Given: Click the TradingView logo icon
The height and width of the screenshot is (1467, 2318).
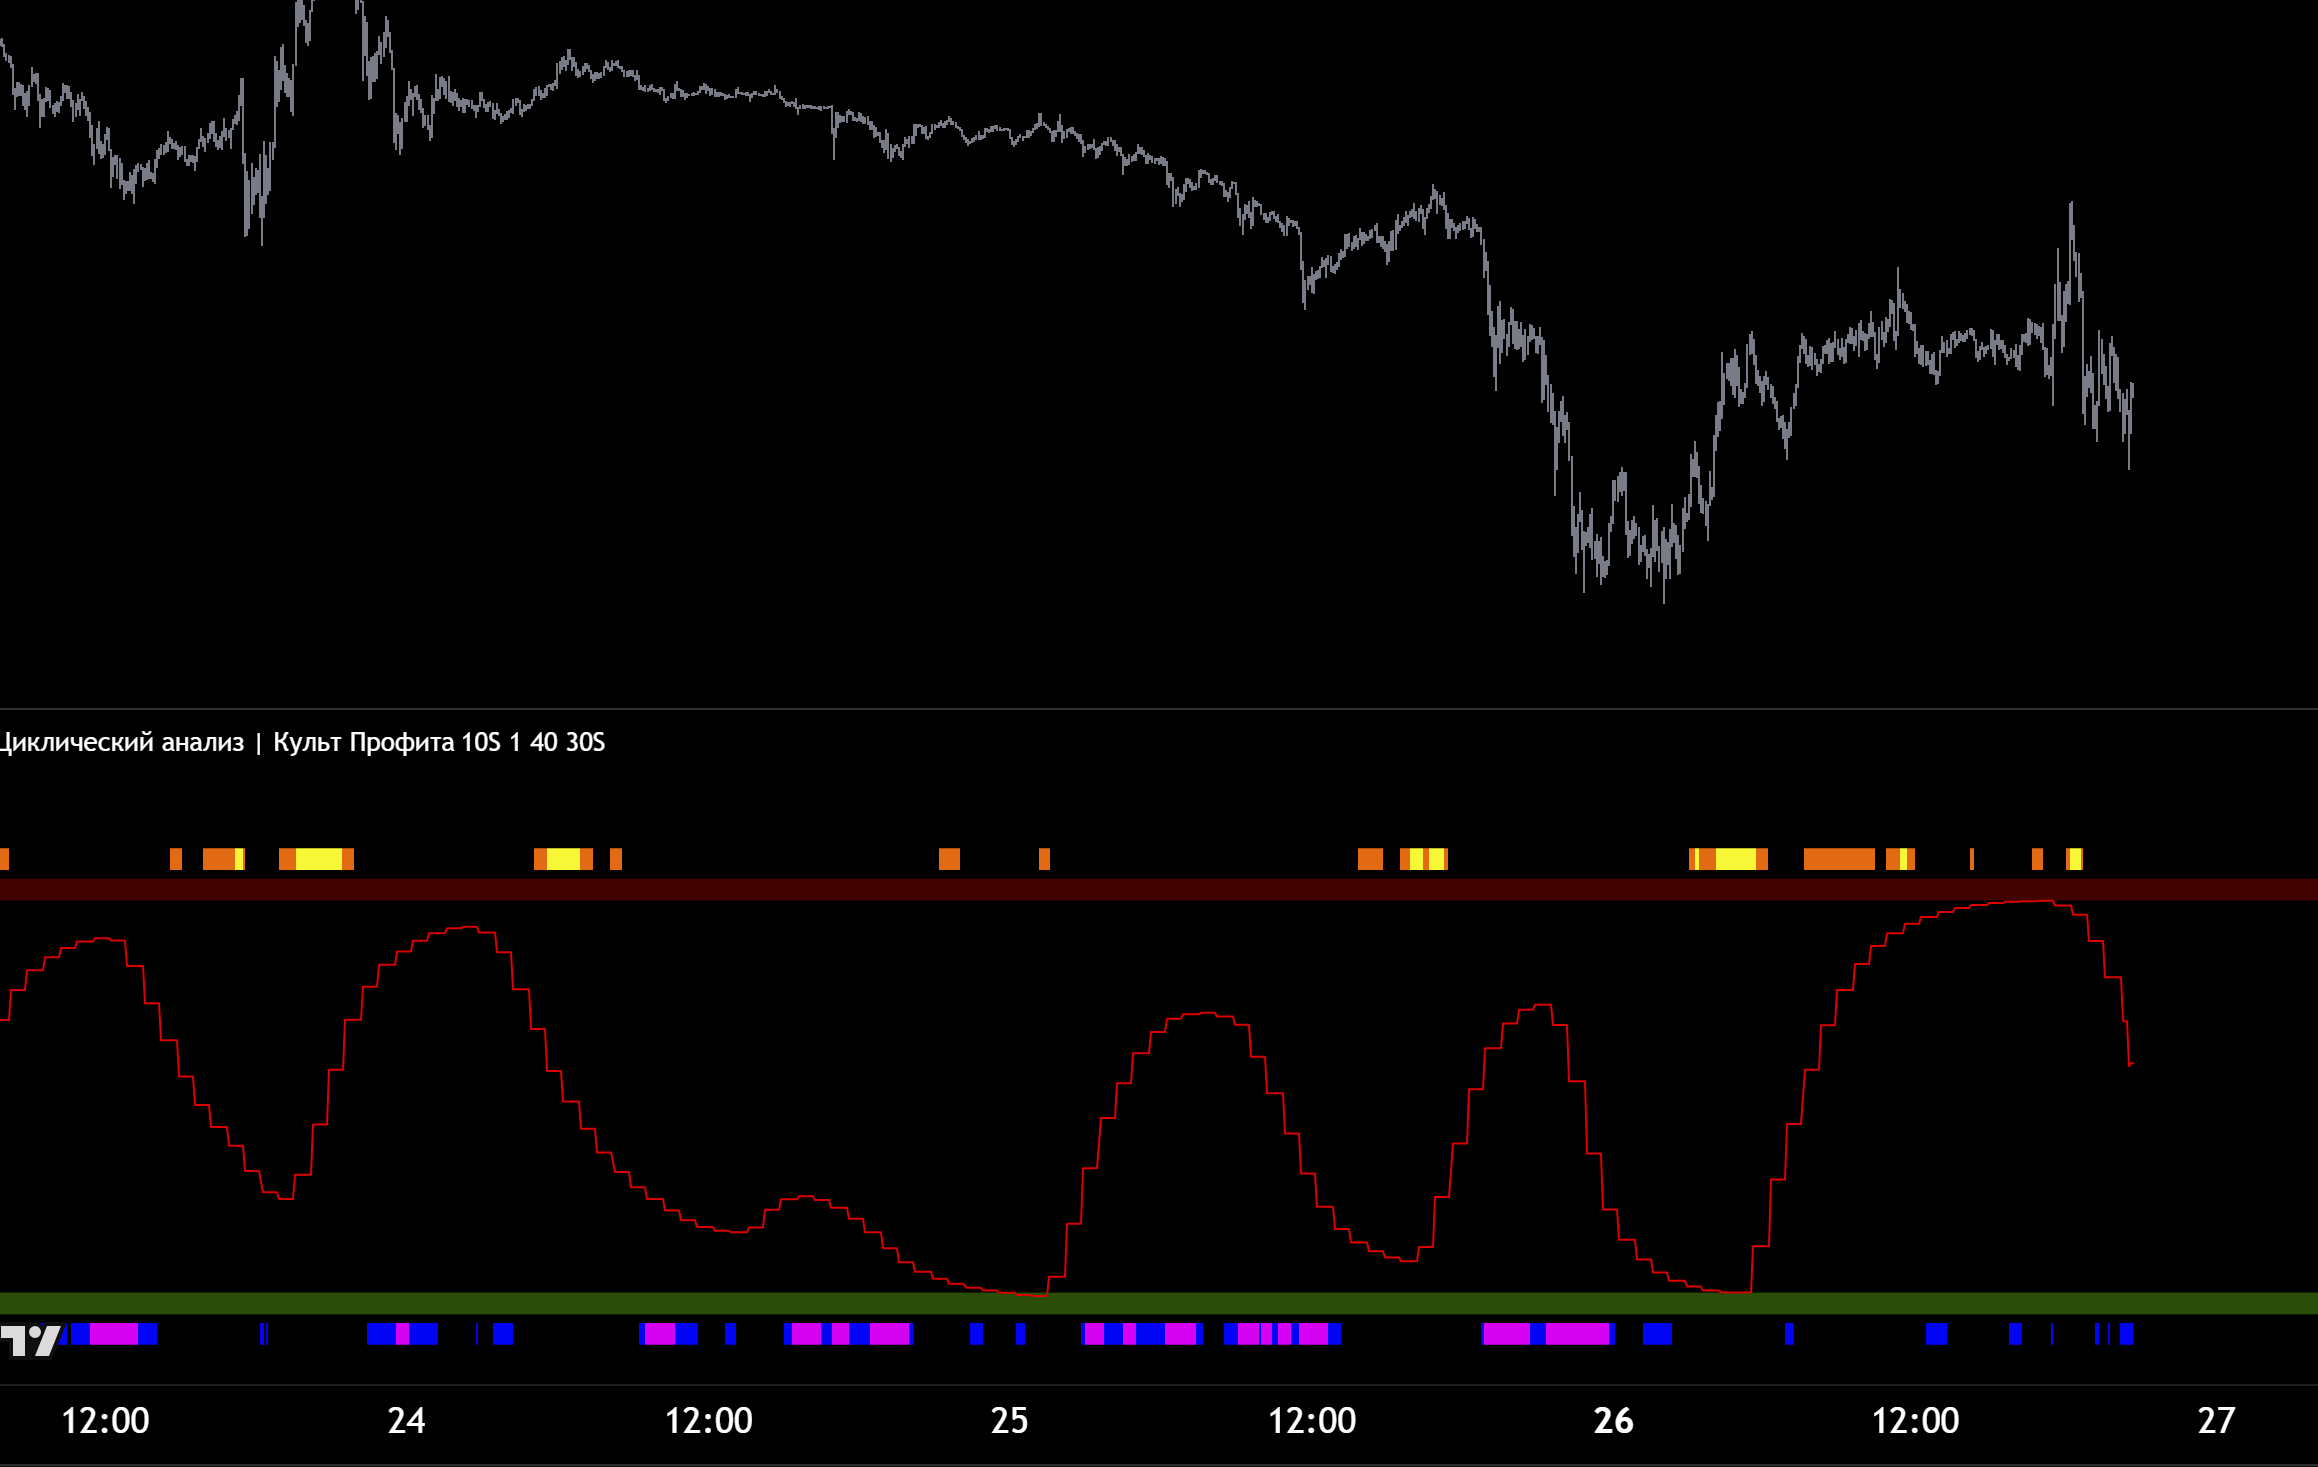Looking at the screenshot, I should pos(30,1340).
